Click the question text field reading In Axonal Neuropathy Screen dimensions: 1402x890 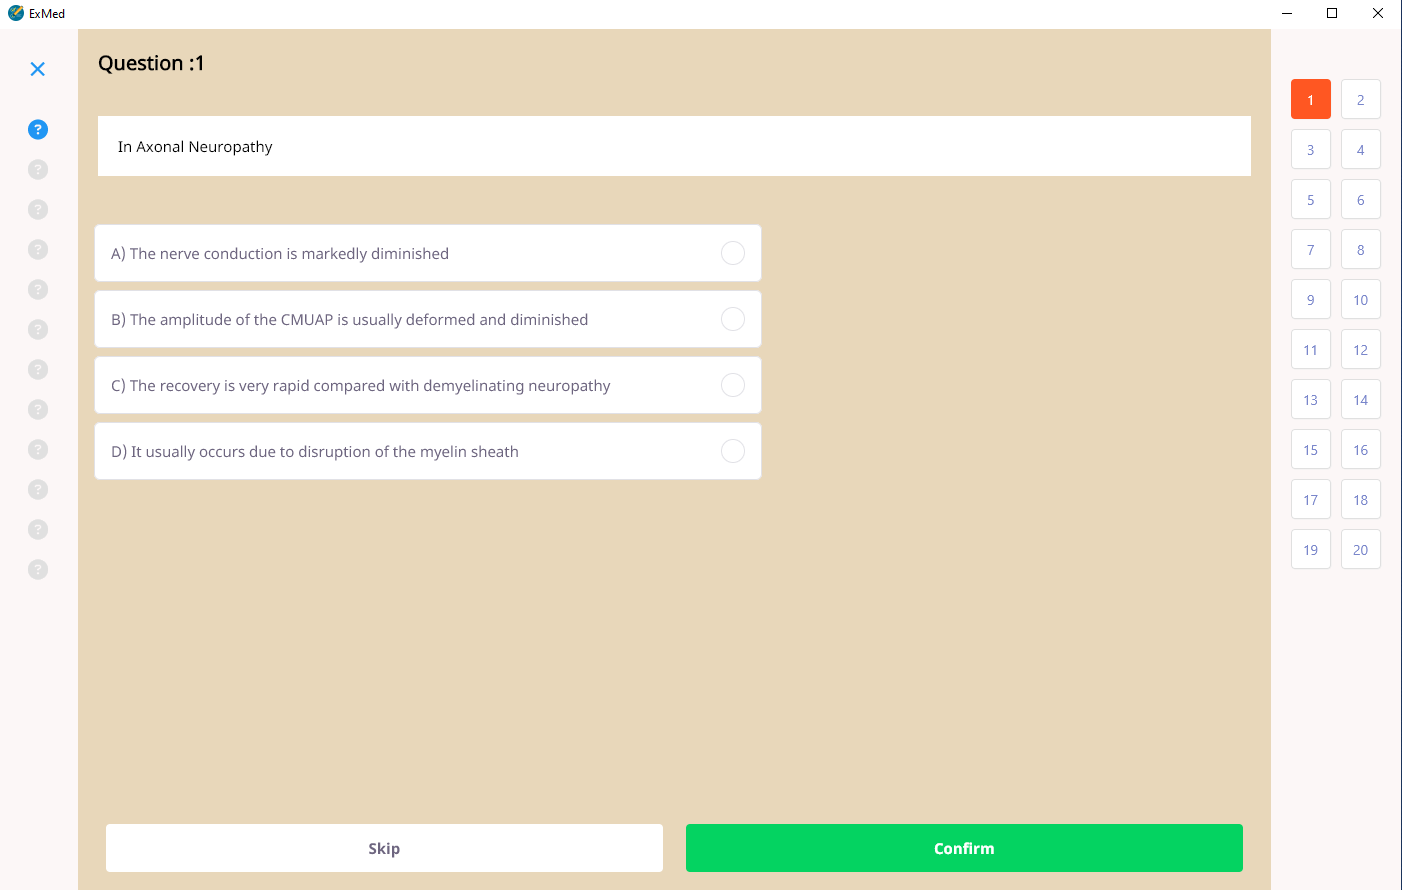click(674, 146)
